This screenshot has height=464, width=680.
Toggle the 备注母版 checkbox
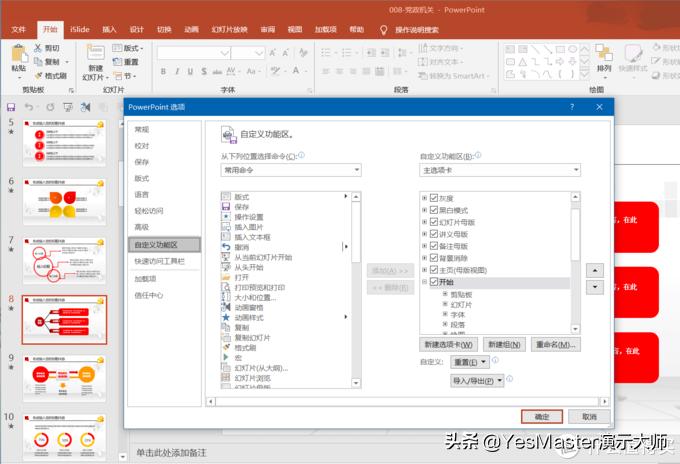pyautogui.click(x=434, y=246)
